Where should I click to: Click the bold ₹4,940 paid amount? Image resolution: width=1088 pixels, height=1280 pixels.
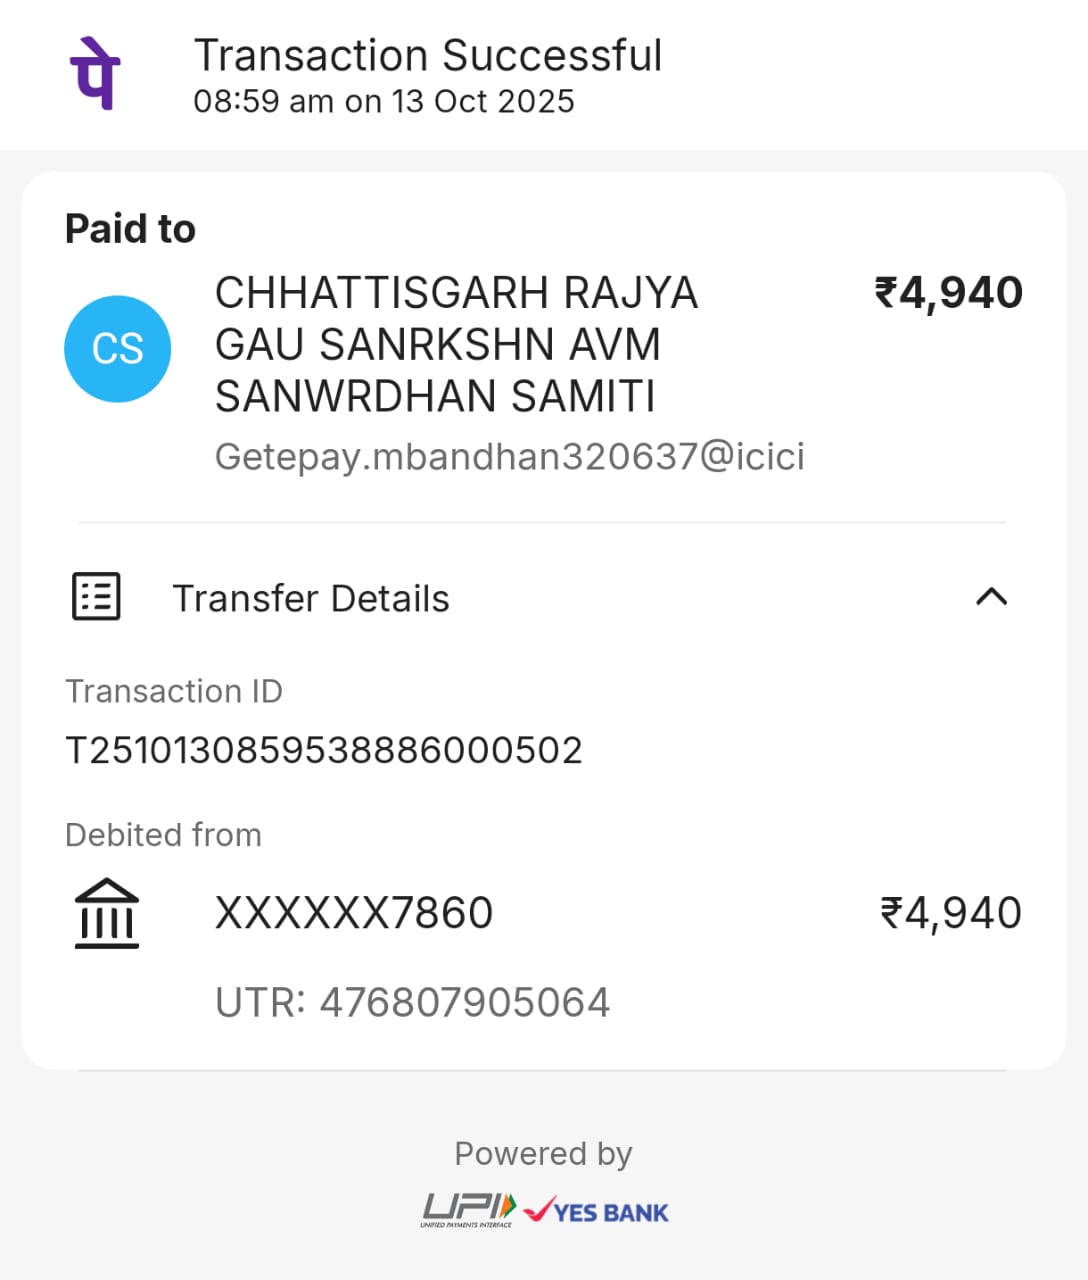coord(948,293)
